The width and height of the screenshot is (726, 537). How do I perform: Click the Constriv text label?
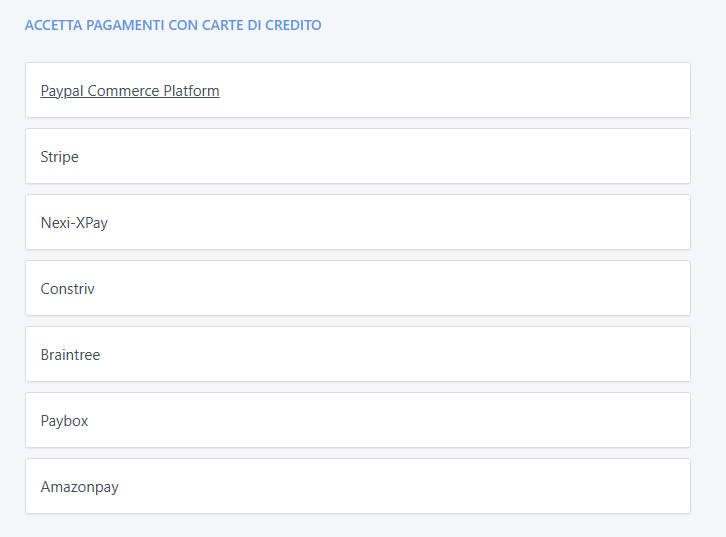68,289
